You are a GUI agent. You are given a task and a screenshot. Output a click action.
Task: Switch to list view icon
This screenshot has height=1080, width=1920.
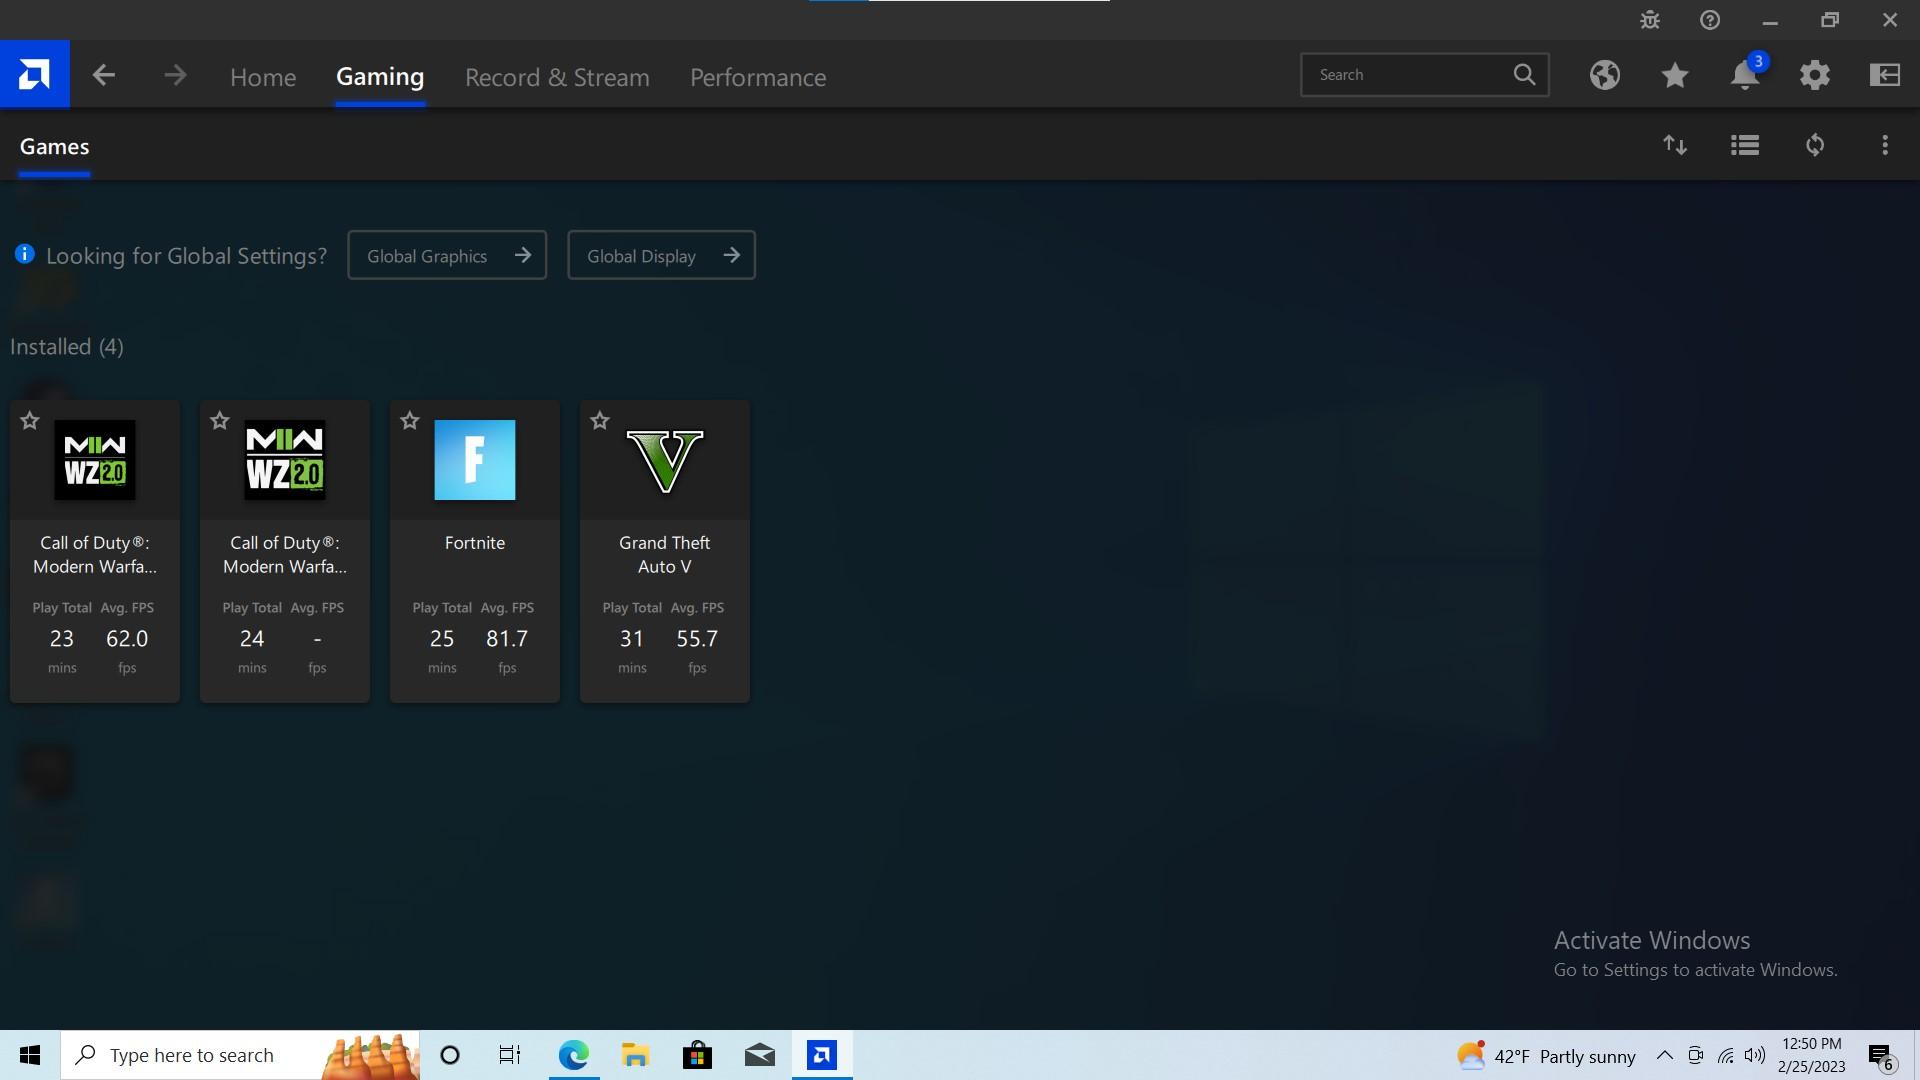click(1745, 145)
